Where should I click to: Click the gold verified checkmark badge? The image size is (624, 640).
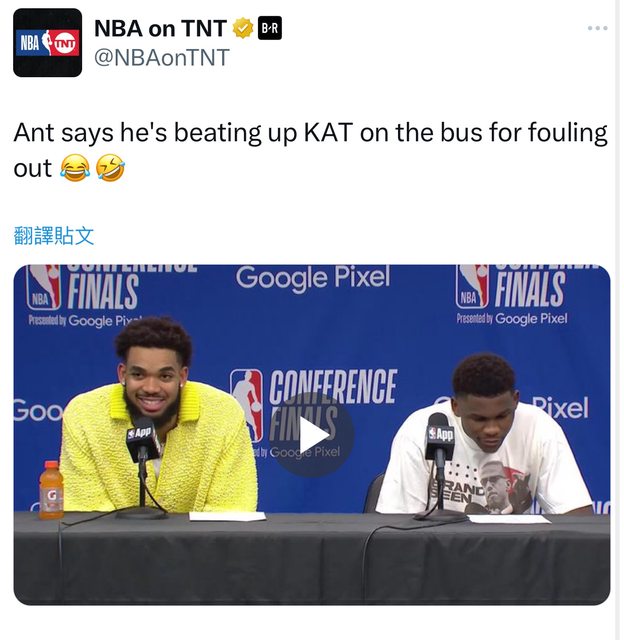point(243,28)
